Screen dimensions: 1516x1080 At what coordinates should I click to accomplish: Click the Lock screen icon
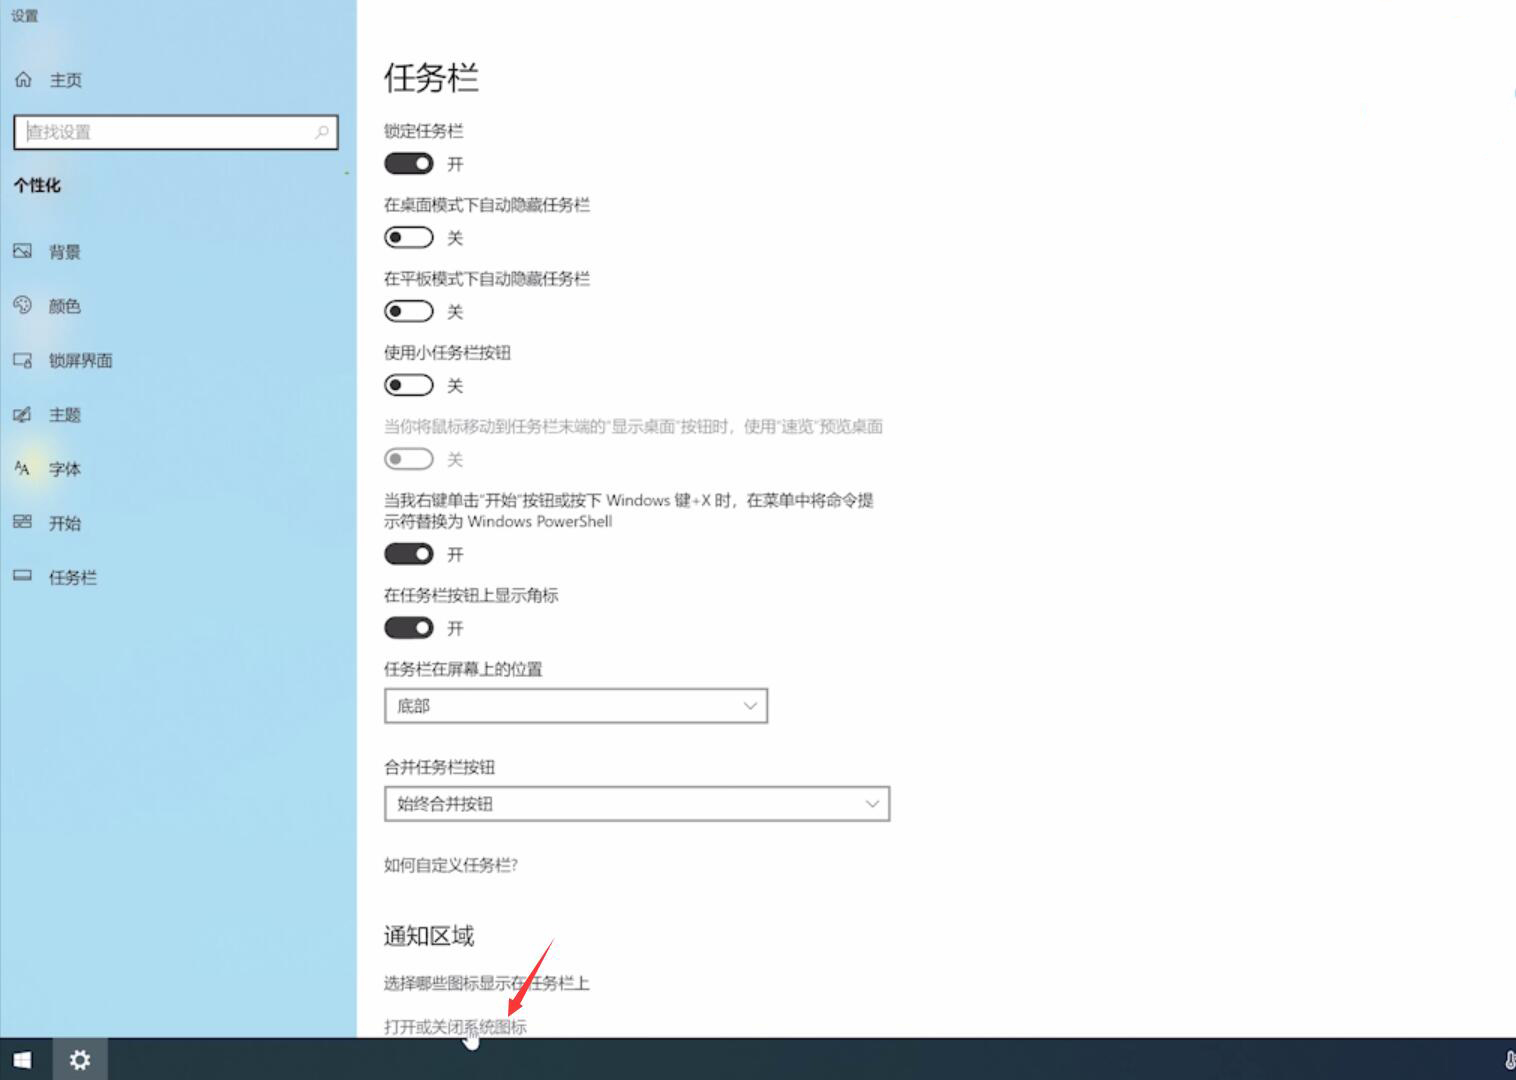23,360
